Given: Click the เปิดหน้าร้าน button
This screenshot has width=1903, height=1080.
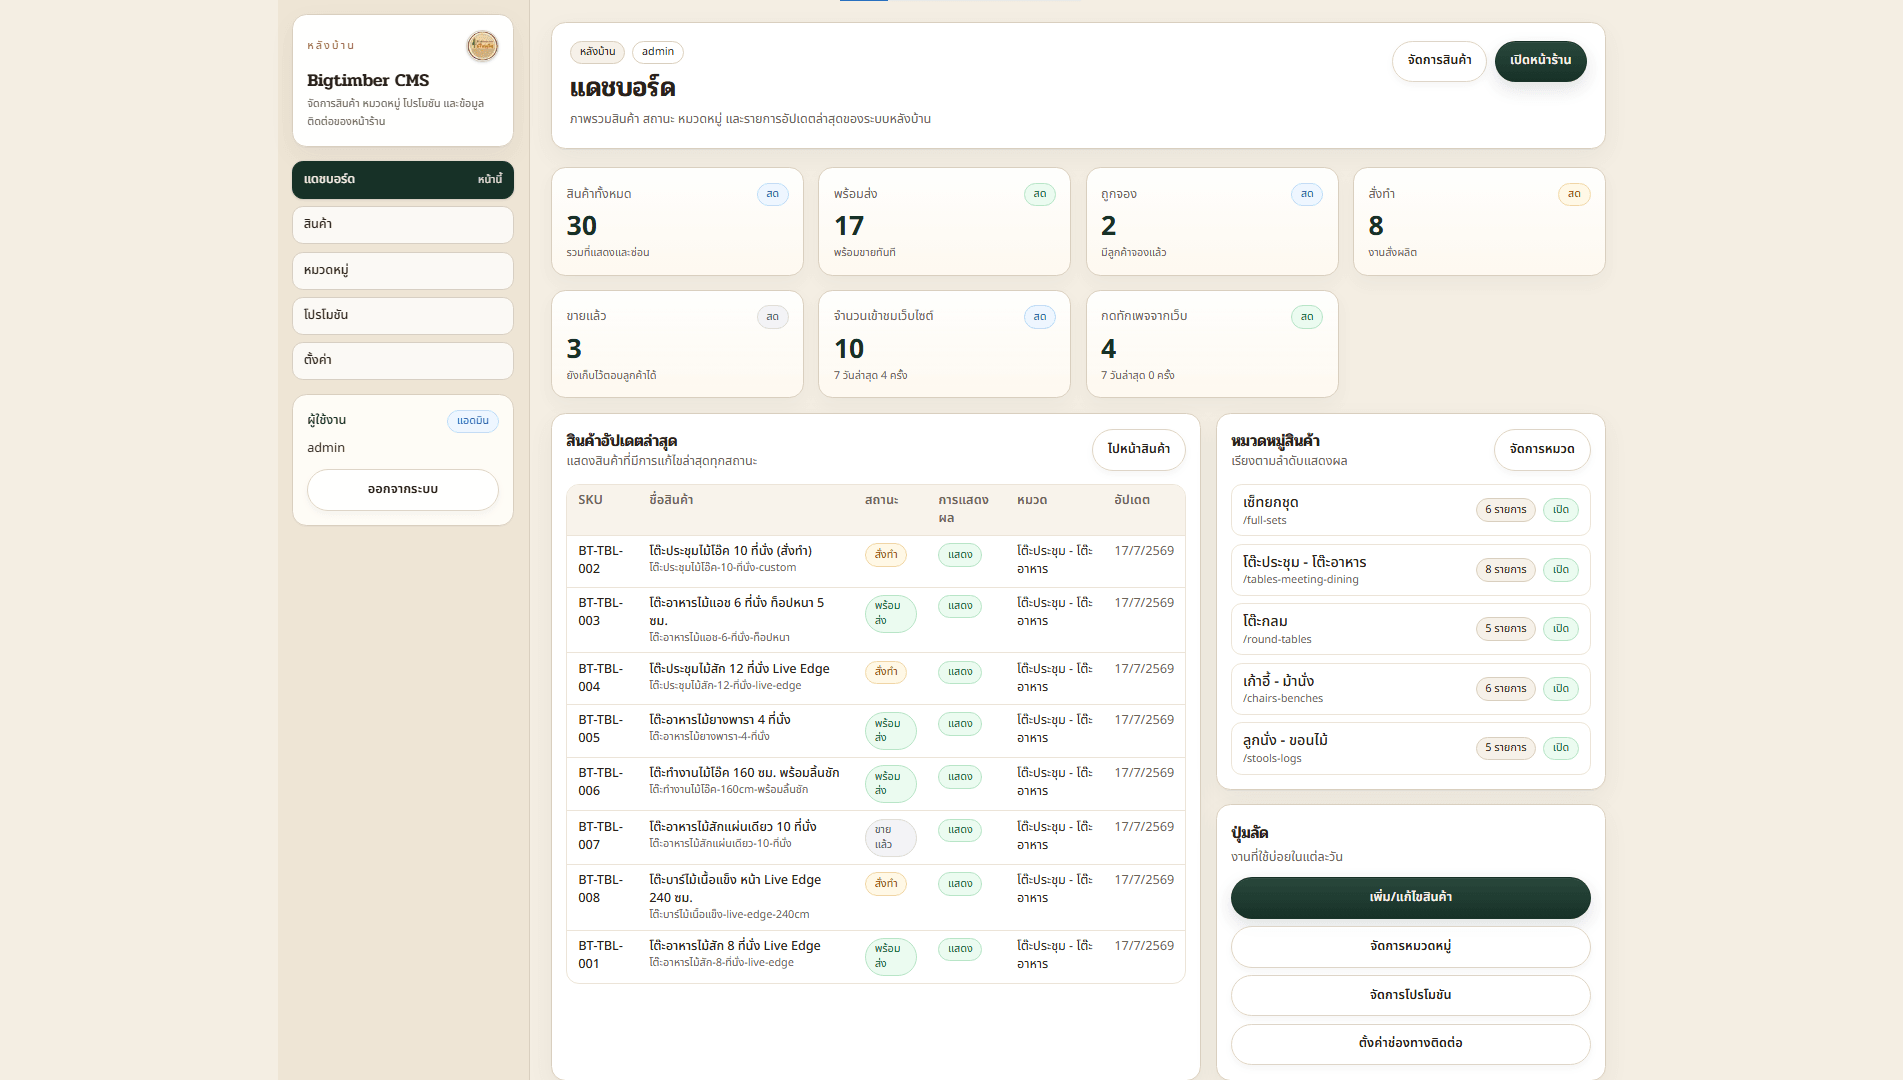Looking at the screenshot, I should [1540, 61].
